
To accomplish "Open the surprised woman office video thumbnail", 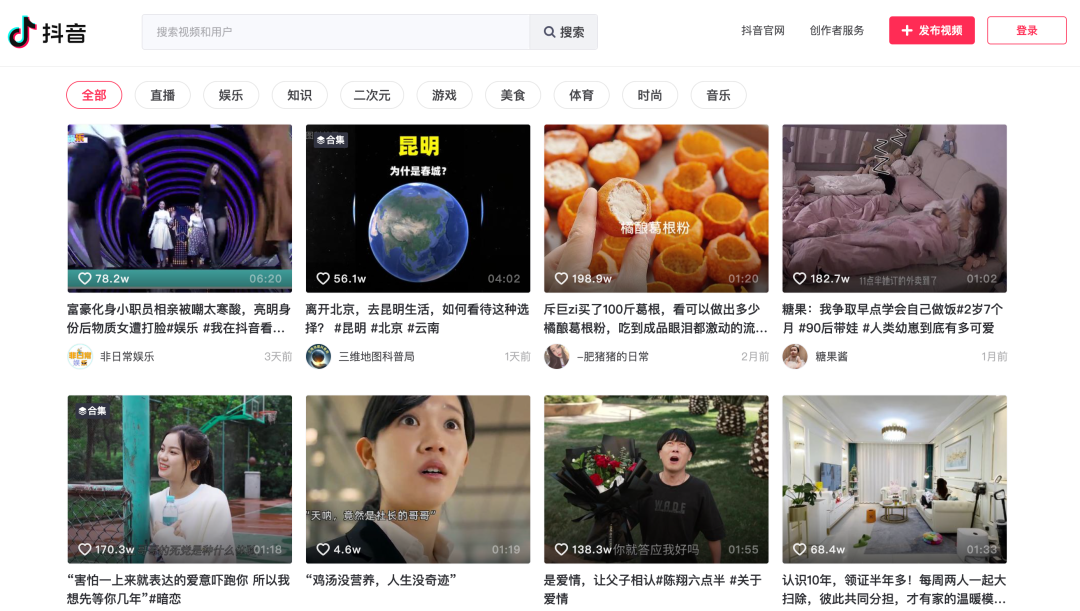I will [418, 479].
